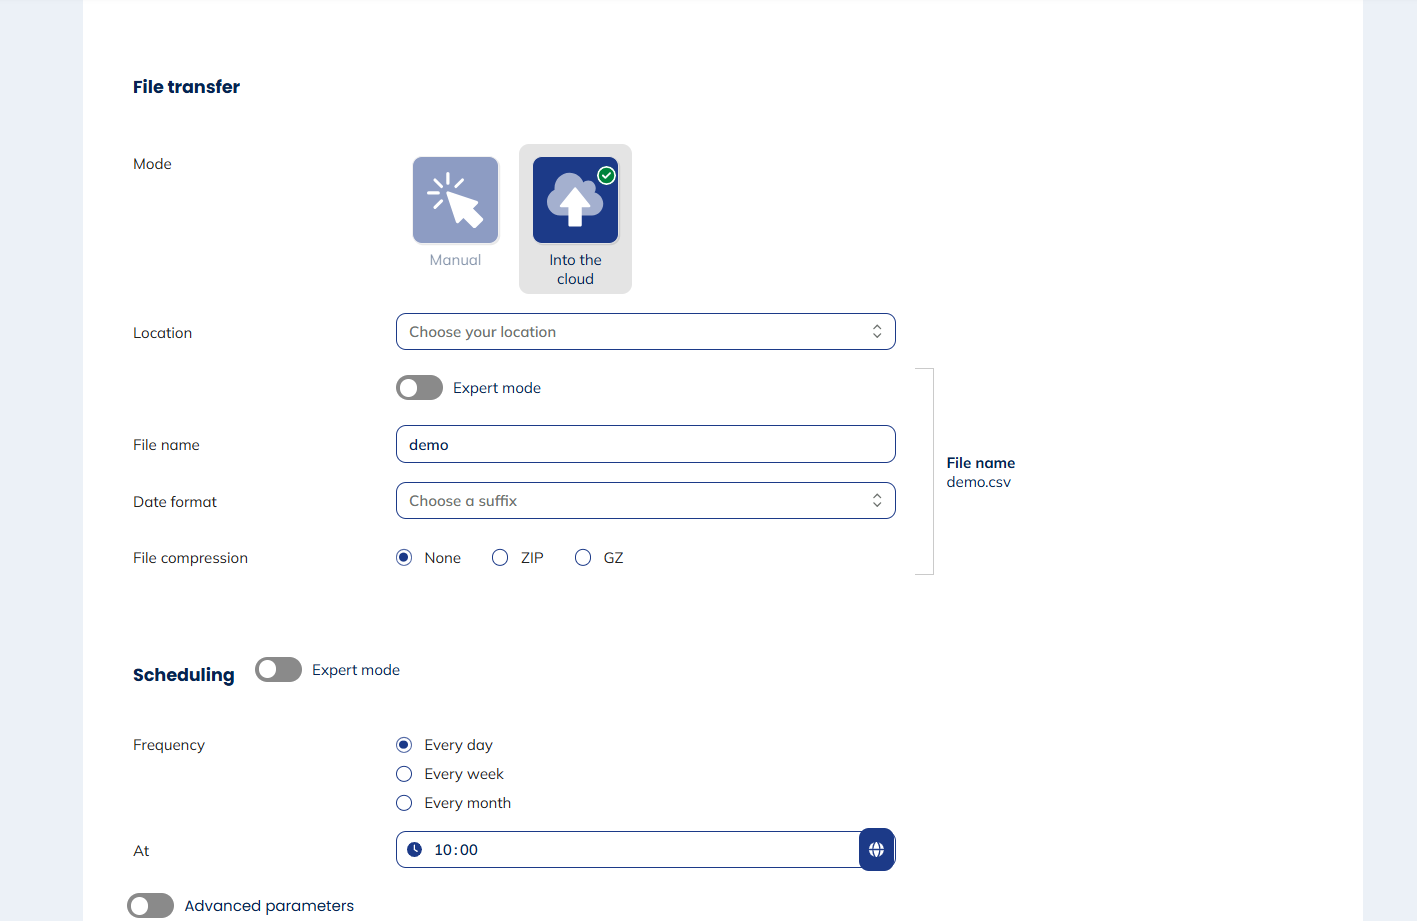The height and width of the screenshot is (921, 1417).
Task: Select ZIP file compression
Action: pos(500,557)
